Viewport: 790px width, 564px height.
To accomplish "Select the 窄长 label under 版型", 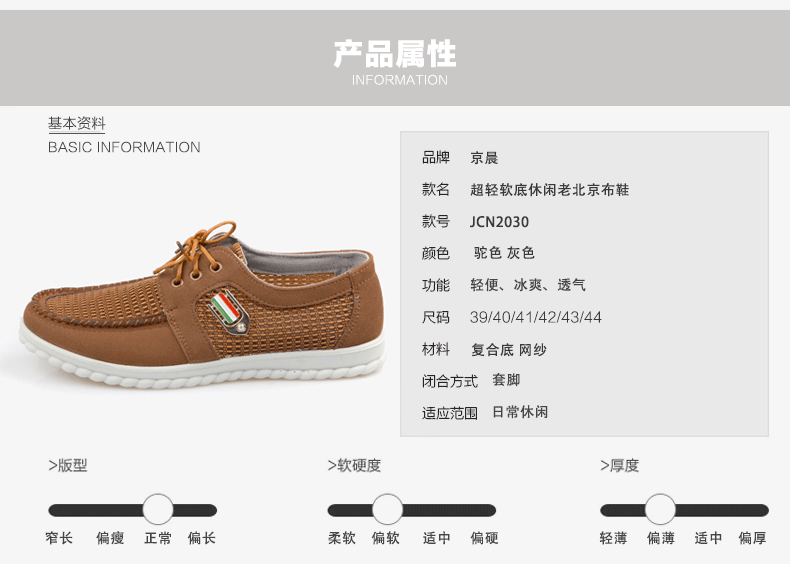I will (59, 538).
